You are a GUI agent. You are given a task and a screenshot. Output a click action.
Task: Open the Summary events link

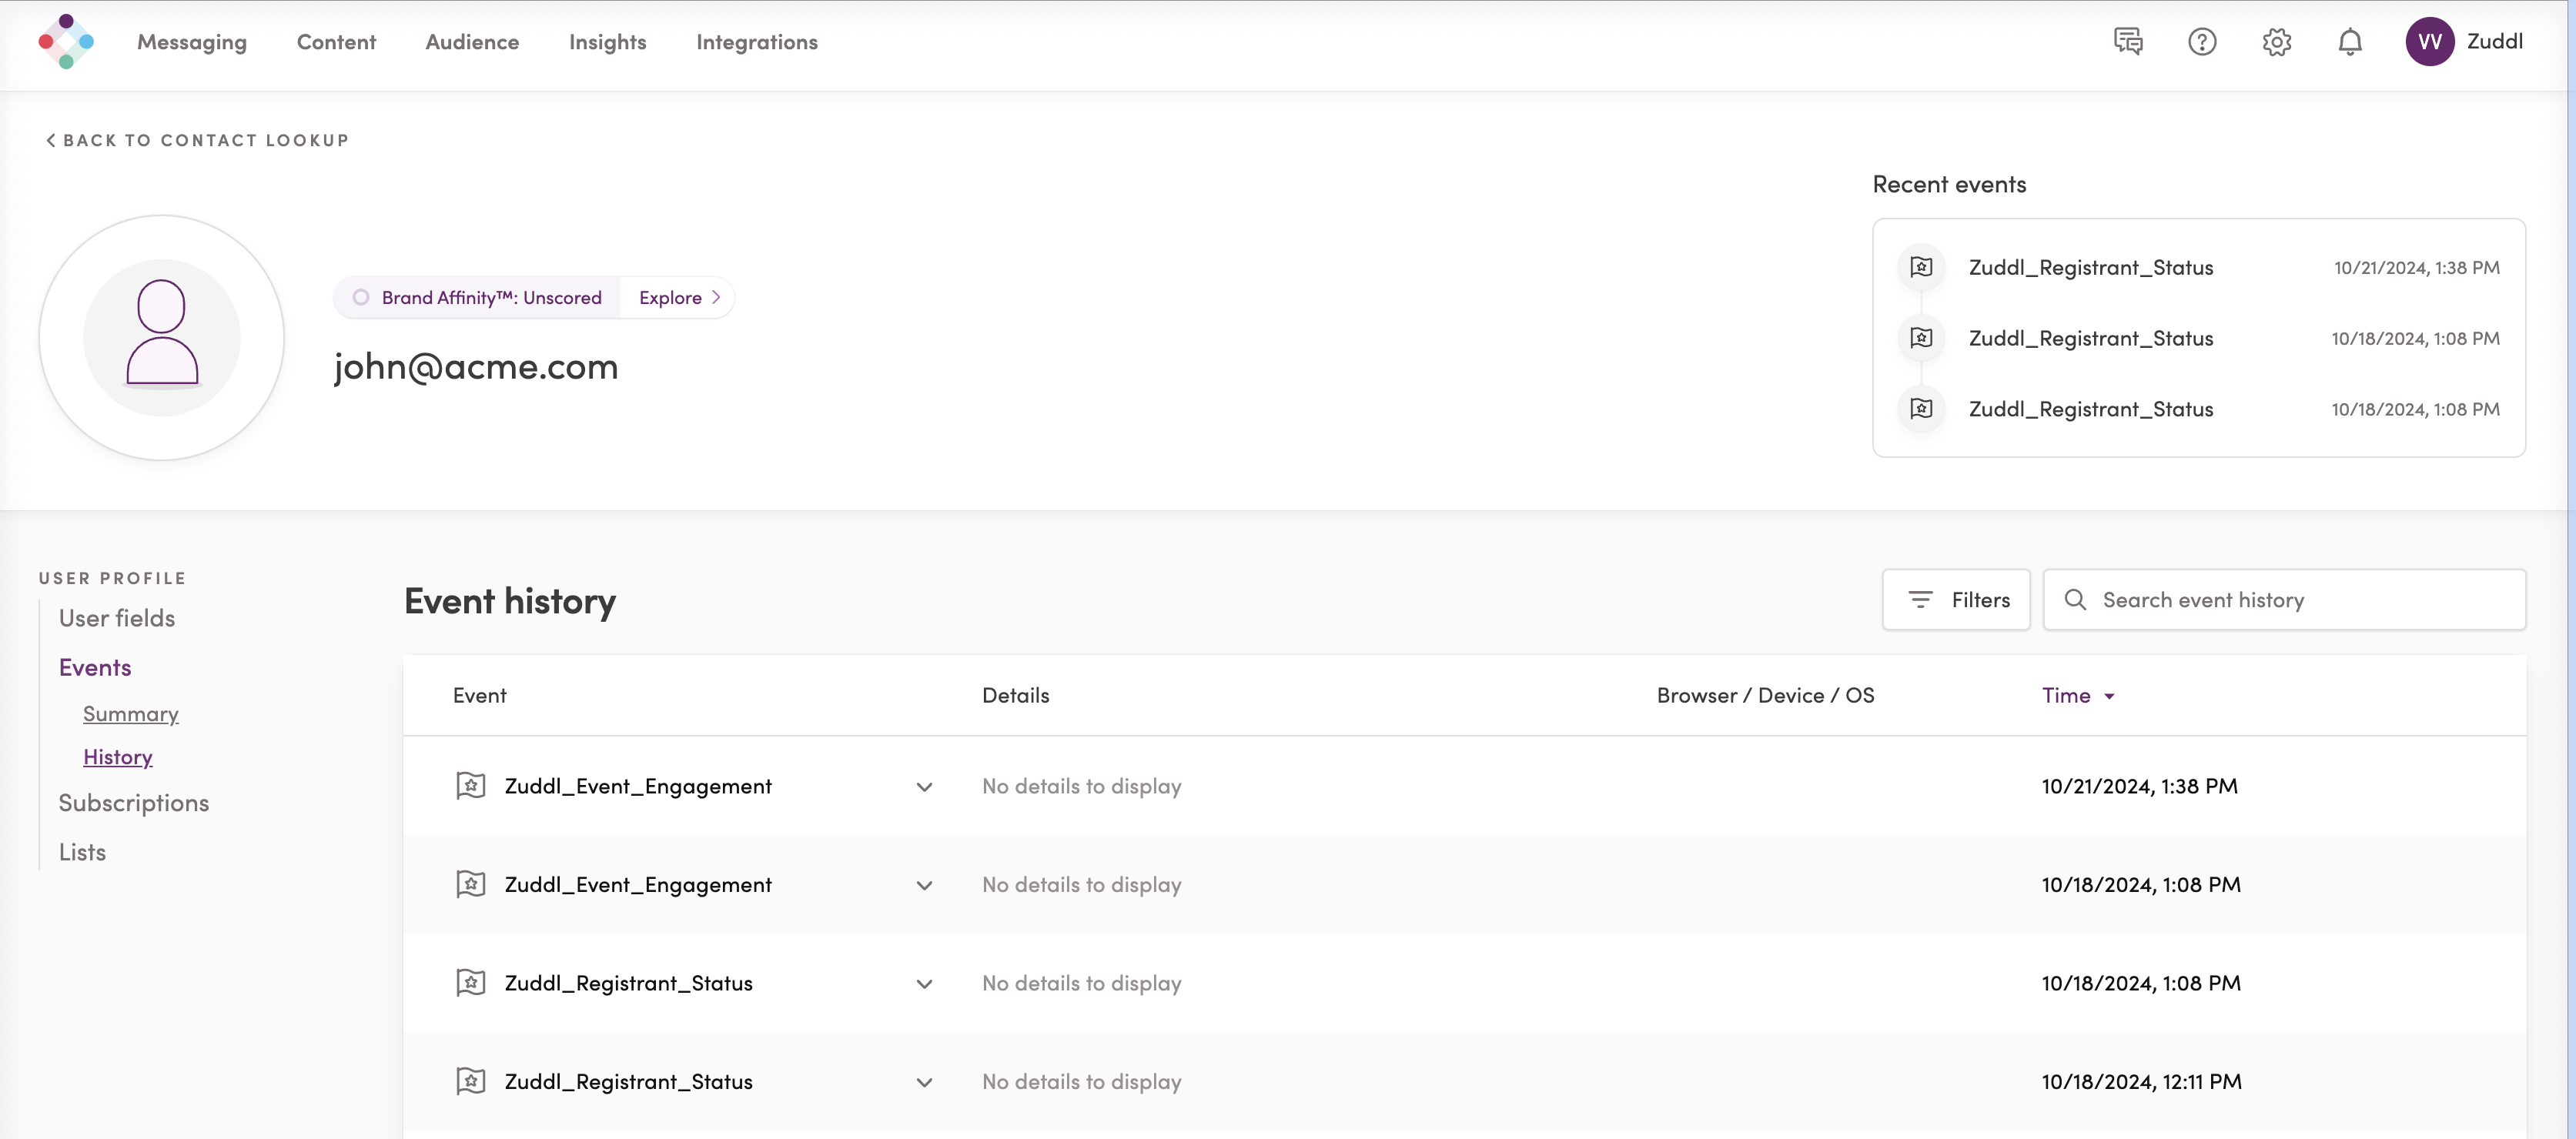[130, 714]
